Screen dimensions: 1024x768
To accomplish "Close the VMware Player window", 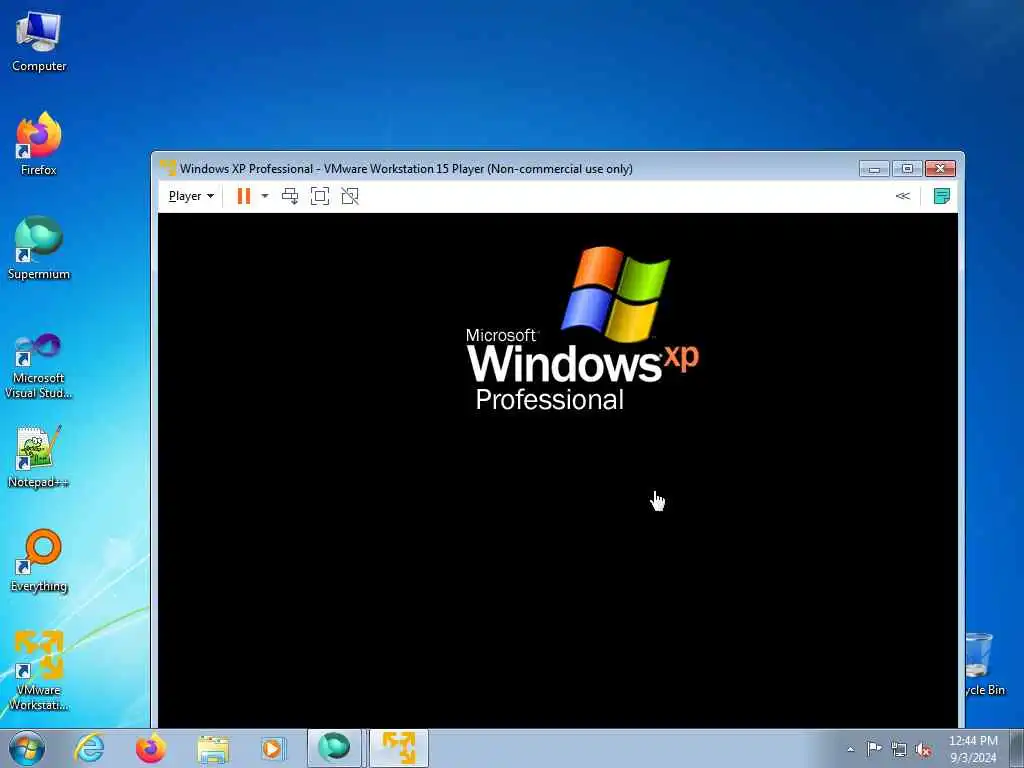I will coord(940,169).
